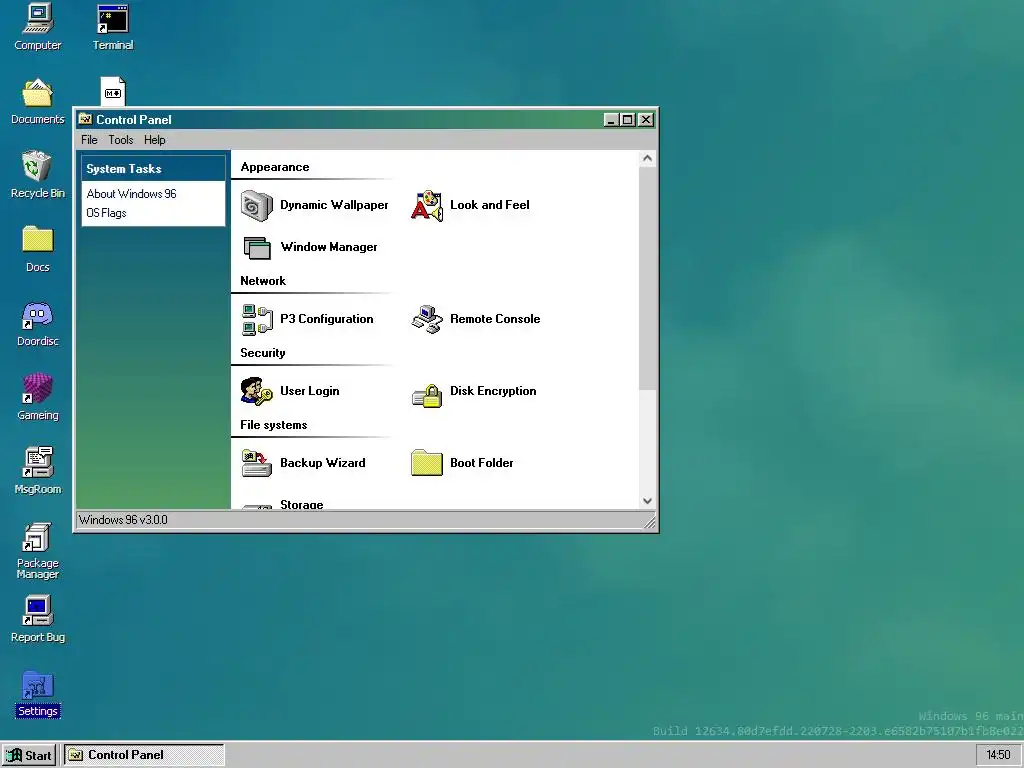This screenshot has width=1024, height=768.
Task: Maximize the Control Panel window
Action: coord(628,120)
